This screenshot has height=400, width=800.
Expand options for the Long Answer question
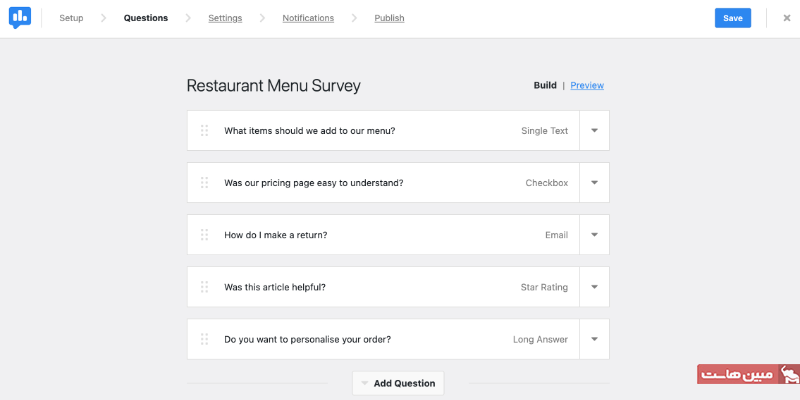click(x=594, y=339)
